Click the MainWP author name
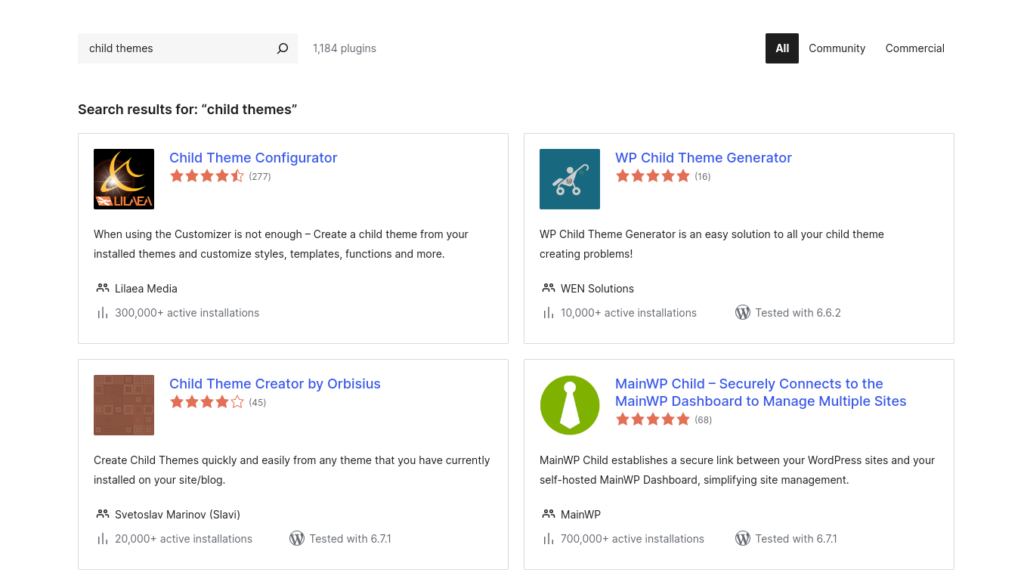1024x585 pixels. tap(581, 514)
